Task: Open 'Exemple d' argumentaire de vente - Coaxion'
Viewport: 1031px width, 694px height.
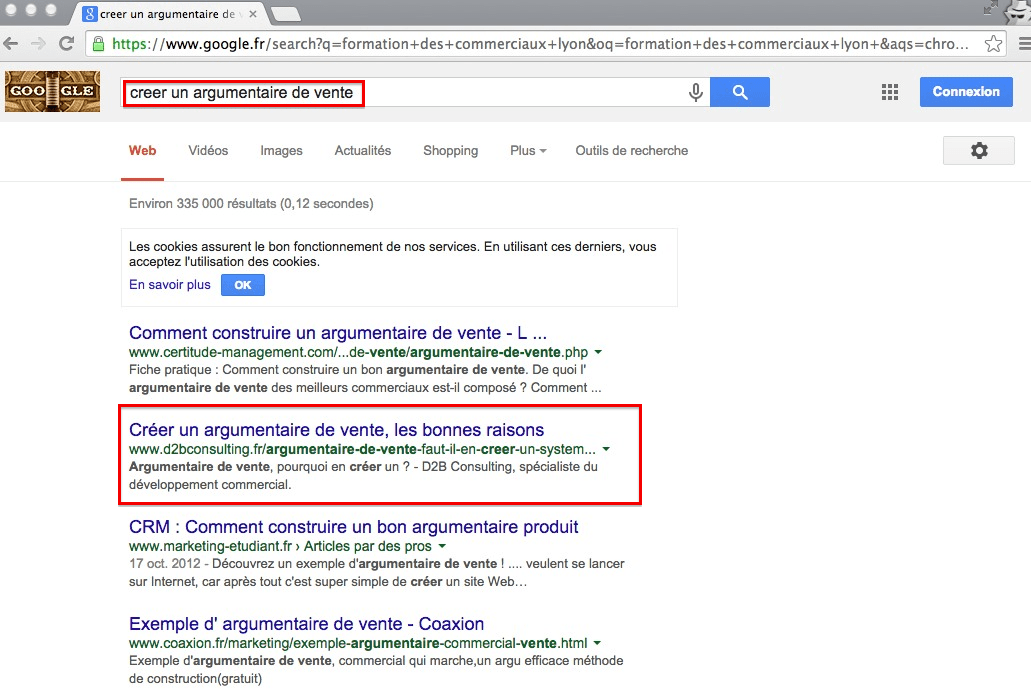Action: [x=306, y=624]
